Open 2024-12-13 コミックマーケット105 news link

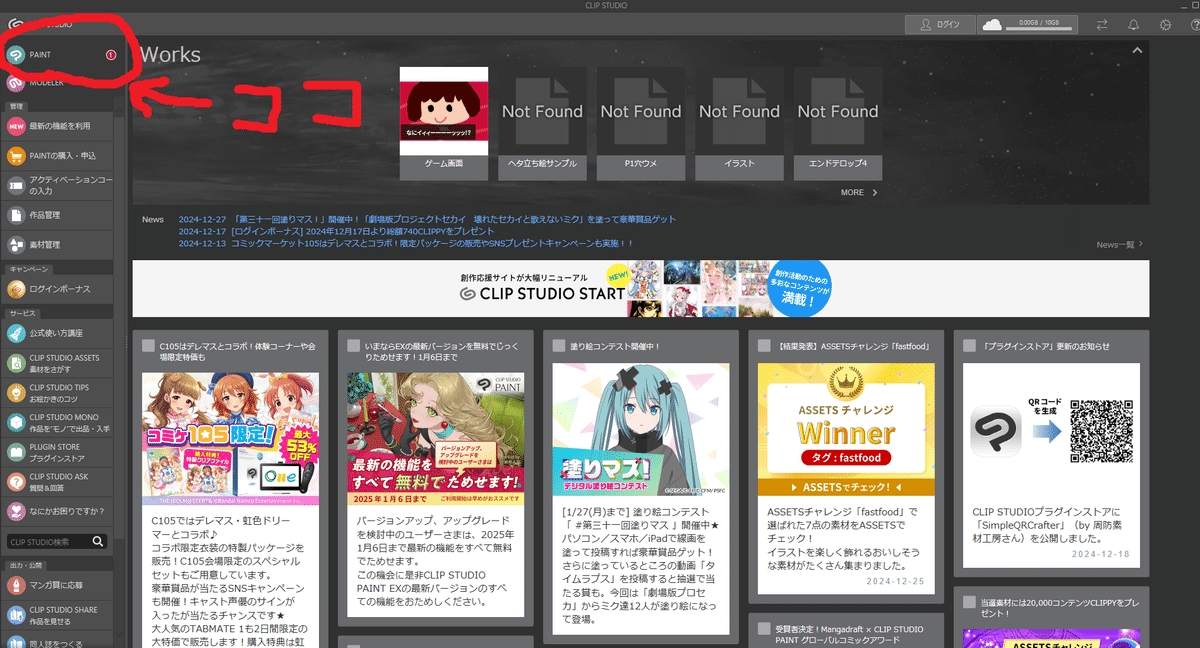click(x=406, y=243)
